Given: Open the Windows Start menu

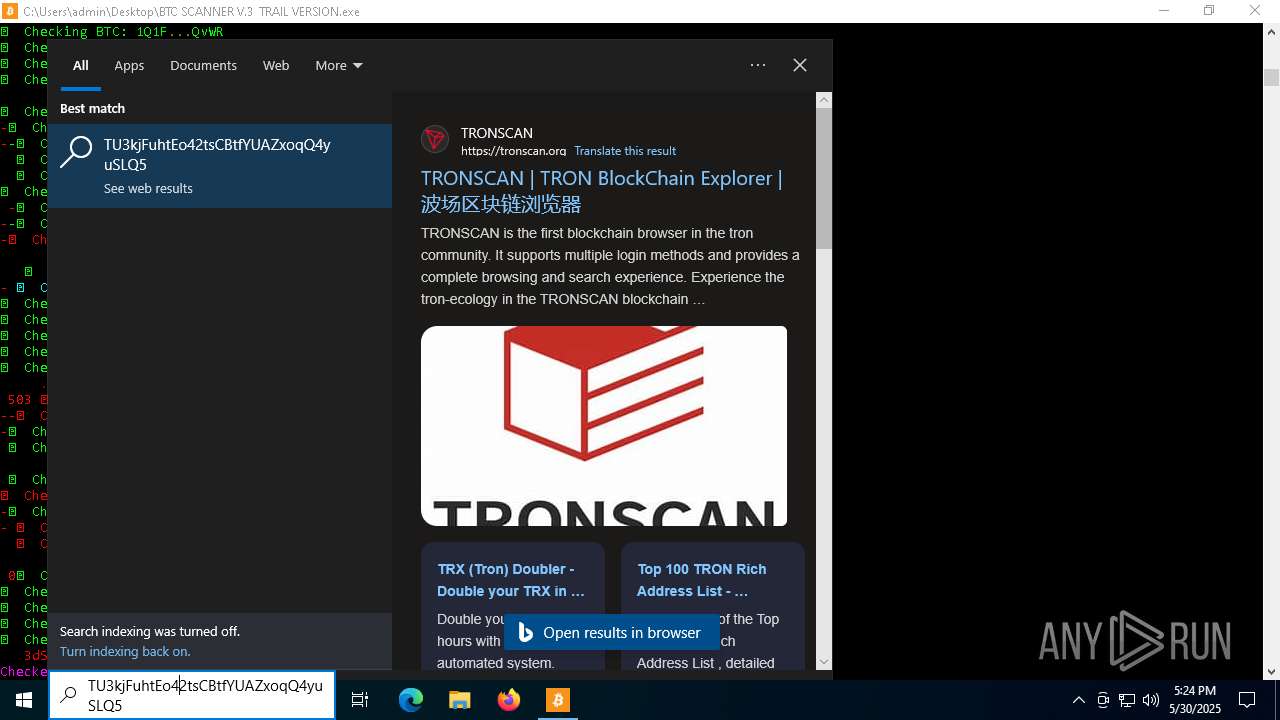Looking at the screenshot, I should [24, 700].
